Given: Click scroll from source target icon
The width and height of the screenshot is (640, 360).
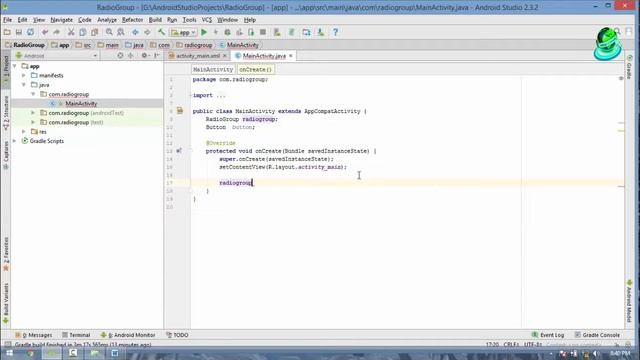Looking at the screenshot, I should click(x=120, y=56).
